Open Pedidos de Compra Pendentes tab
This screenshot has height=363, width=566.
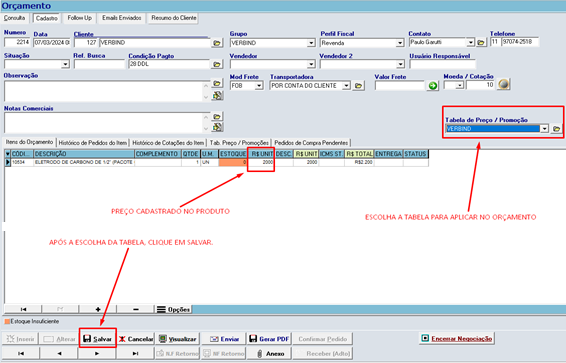[x=311, y=143]
